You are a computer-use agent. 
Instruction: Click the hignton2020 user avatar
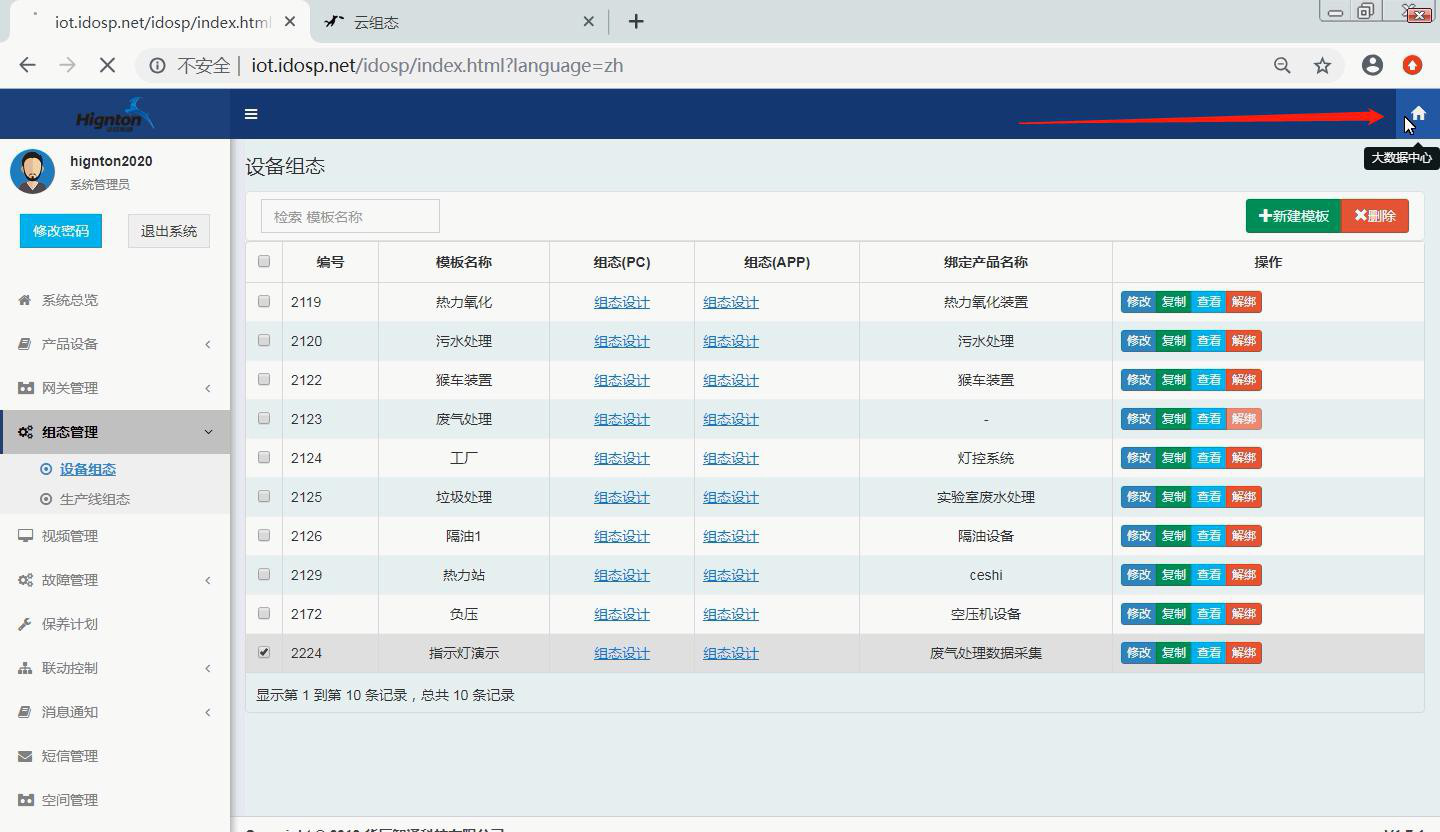pos(32,172)
